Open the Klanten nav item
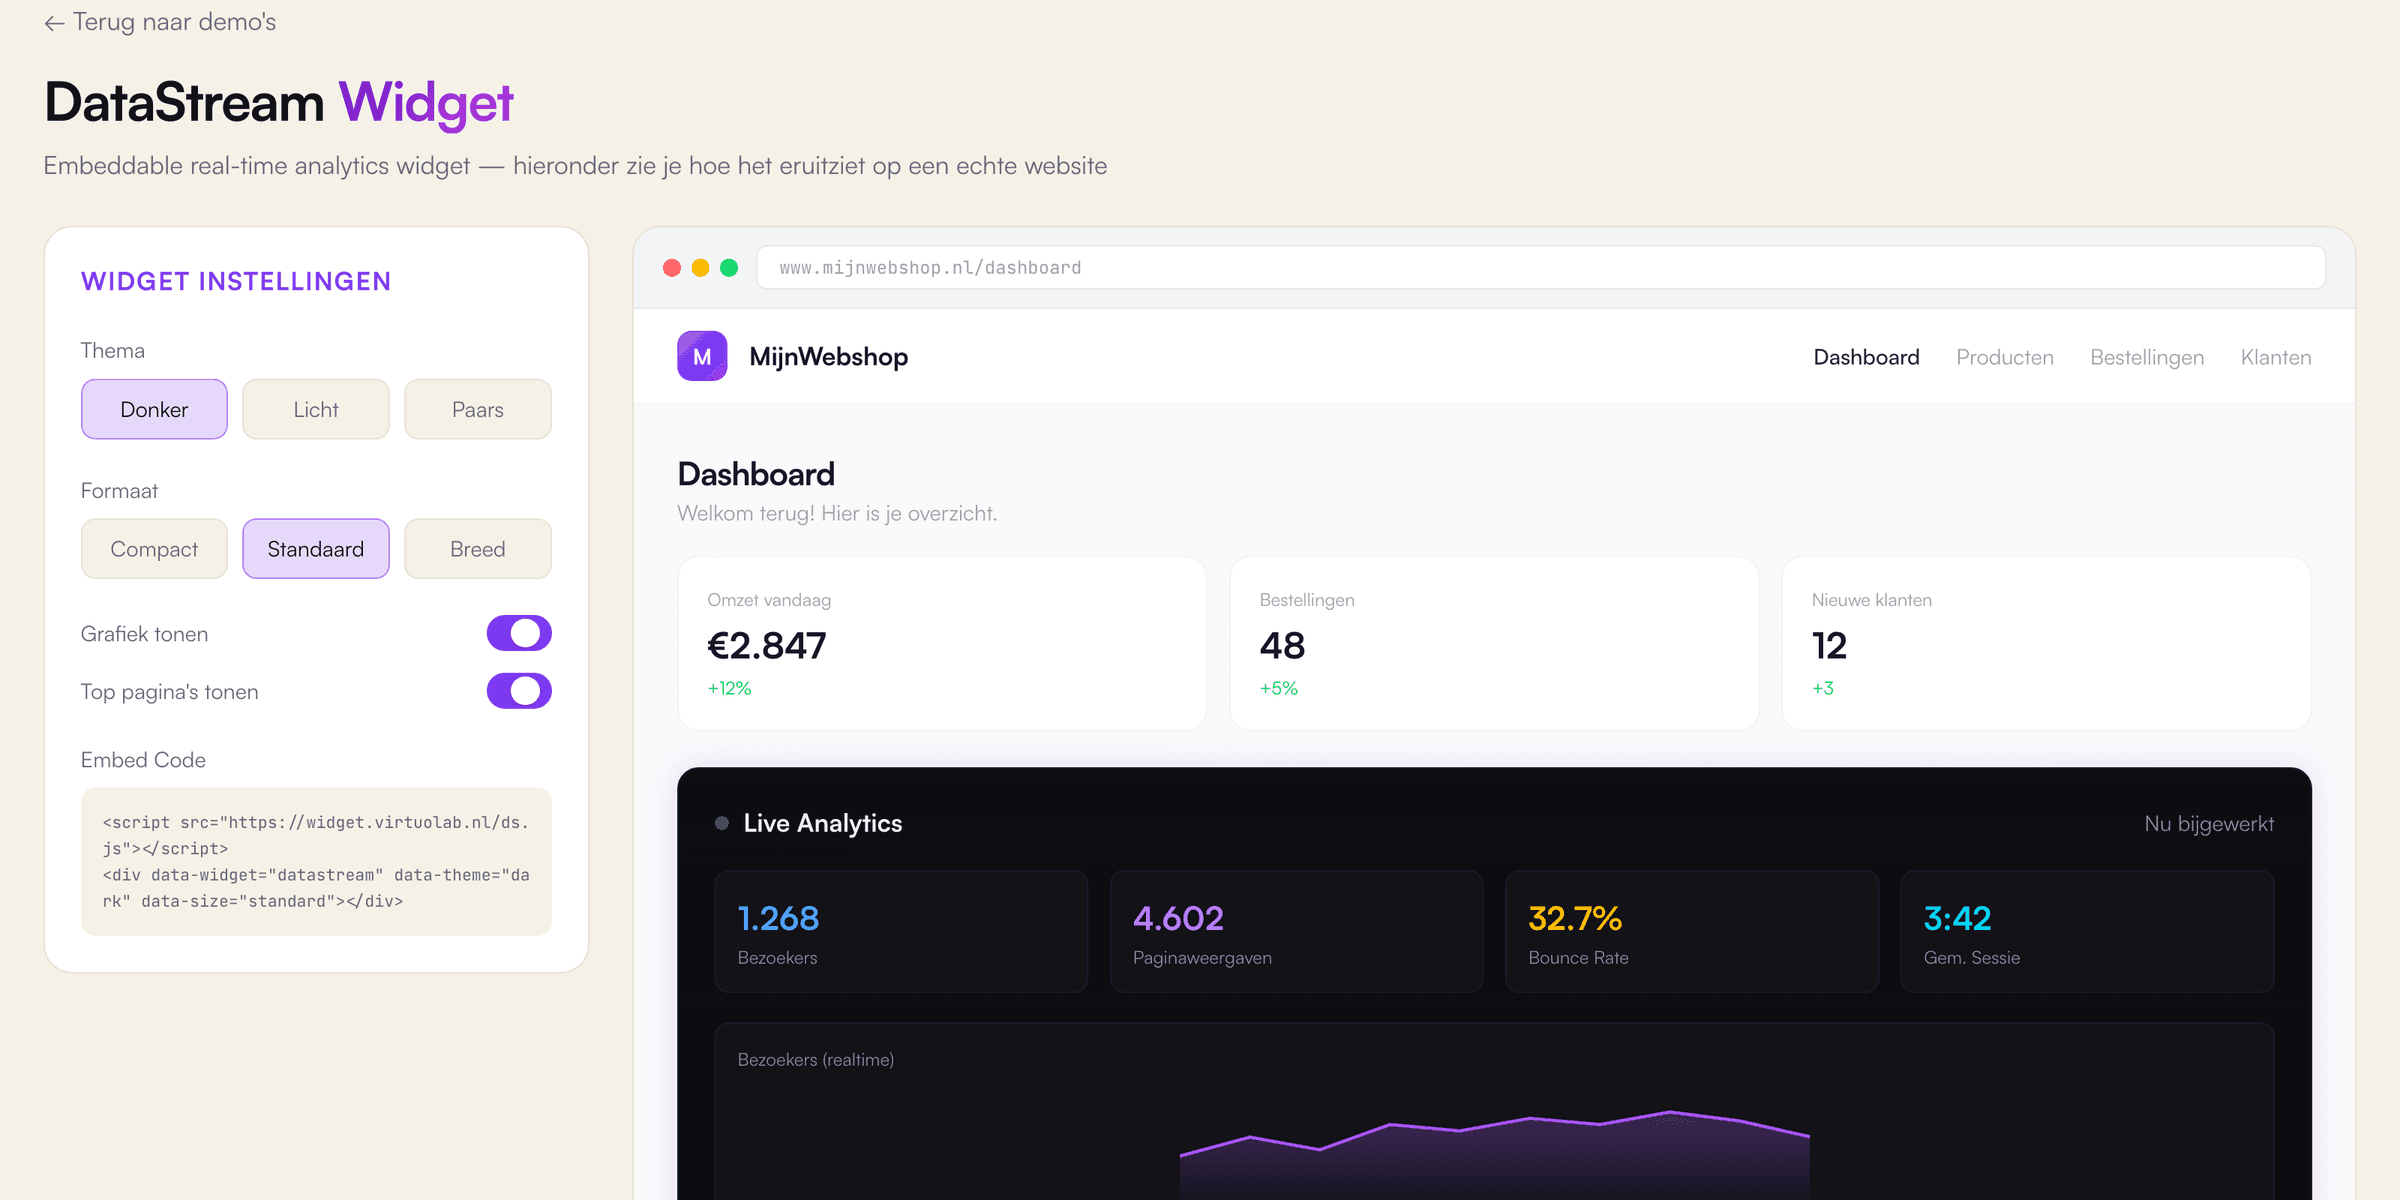 click(2276, 357)
